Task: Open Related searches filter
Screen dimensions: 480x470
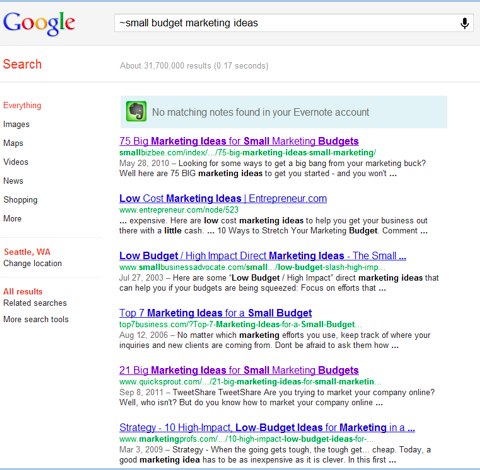Action: (x=35, y=303)
